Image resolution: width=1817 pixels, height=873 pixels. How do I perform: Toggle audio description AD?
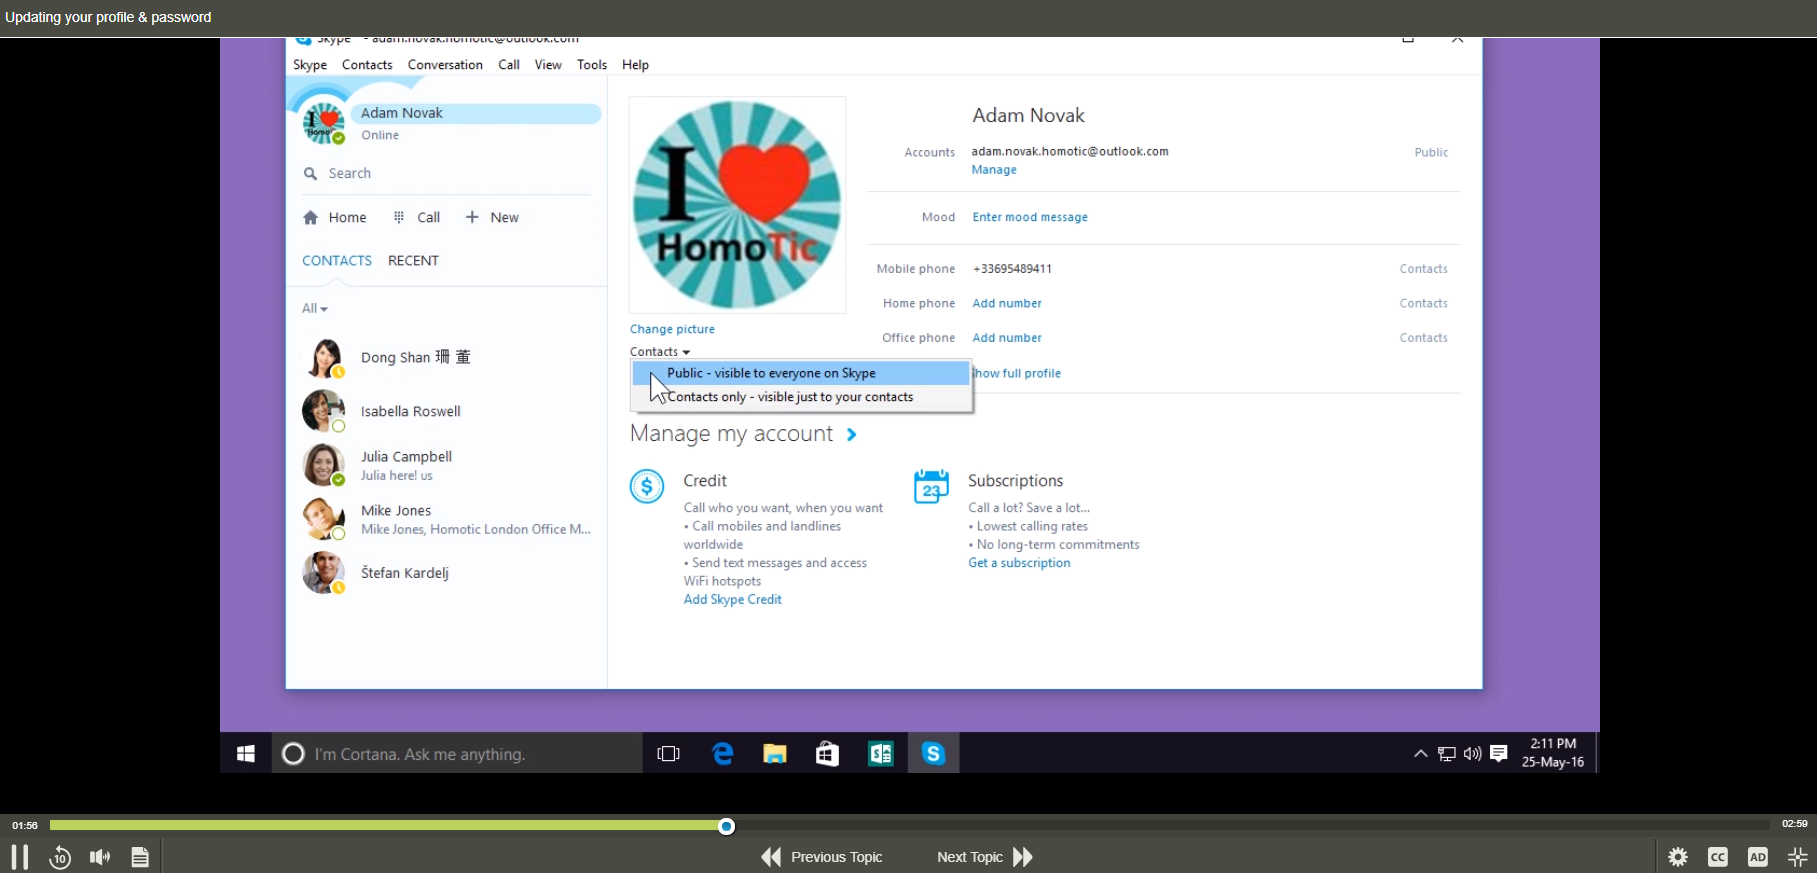click(x=1758, y=857)
